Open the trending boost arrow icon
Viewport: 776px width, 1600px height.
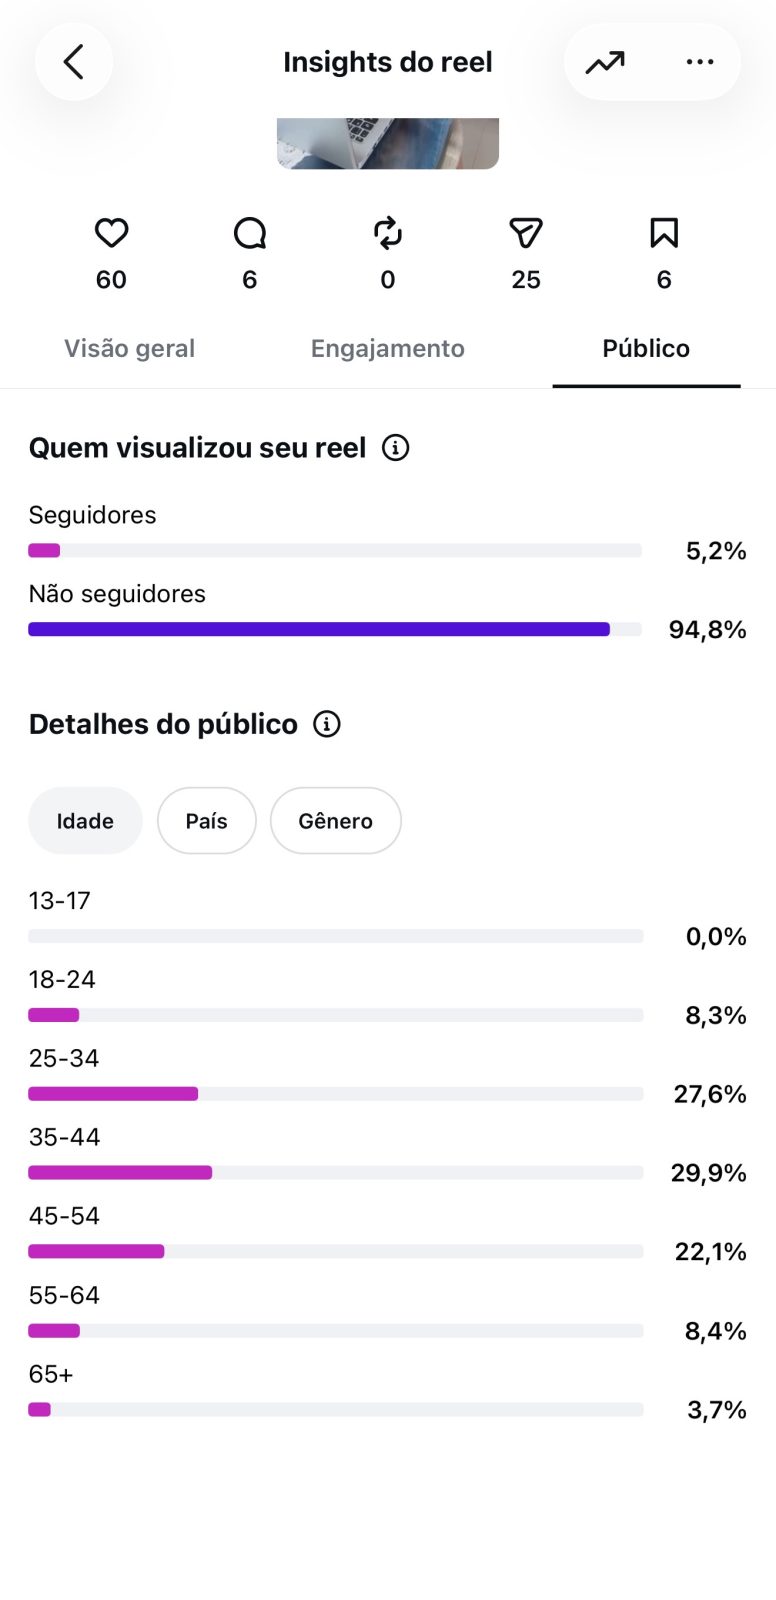point(605,62)
